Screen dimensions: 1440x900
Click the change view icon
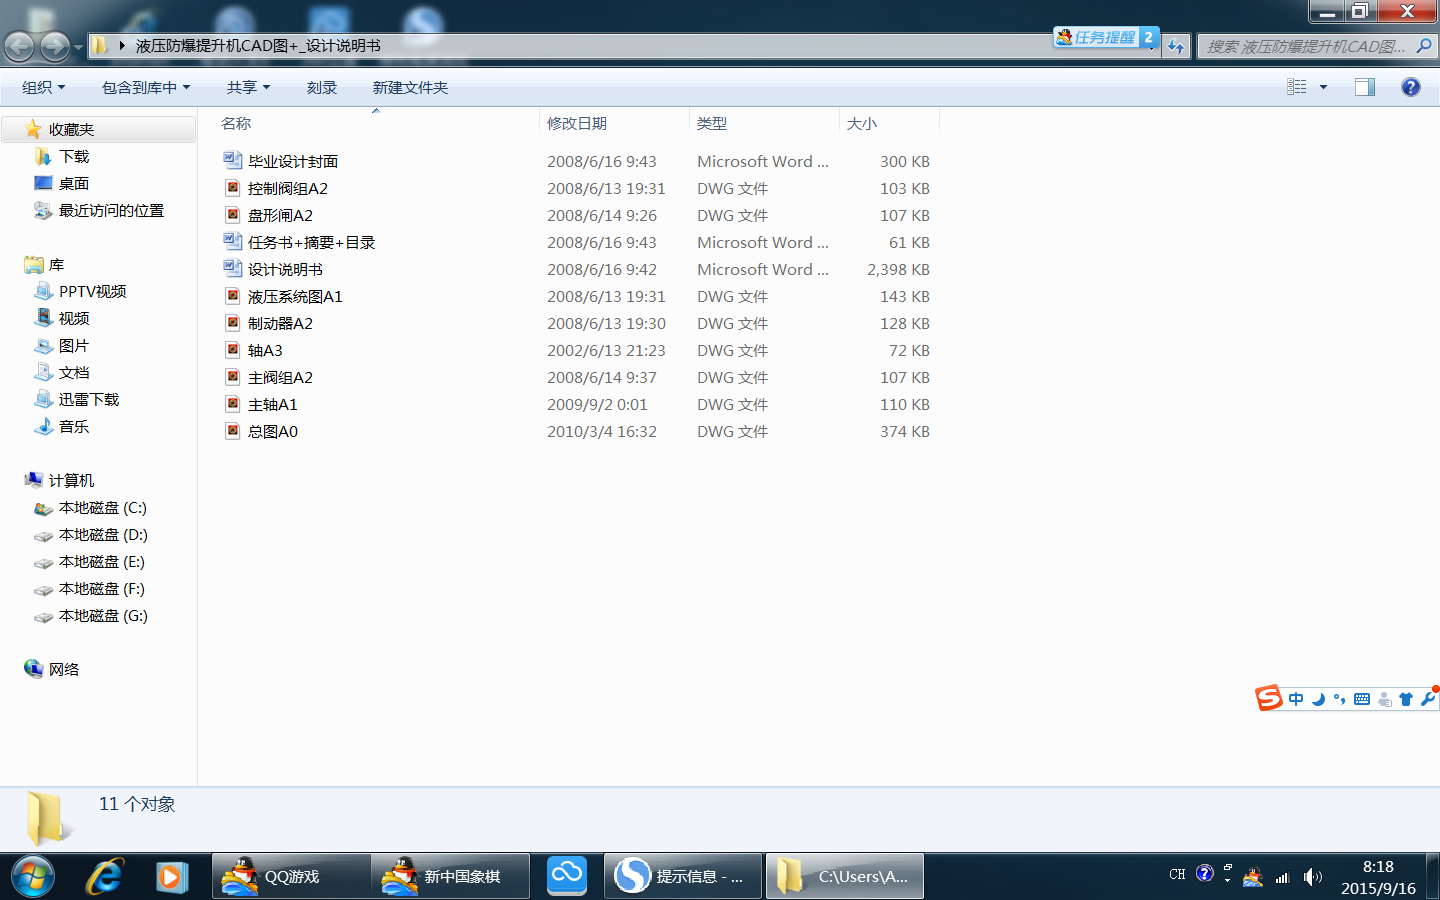(1297, 87)
